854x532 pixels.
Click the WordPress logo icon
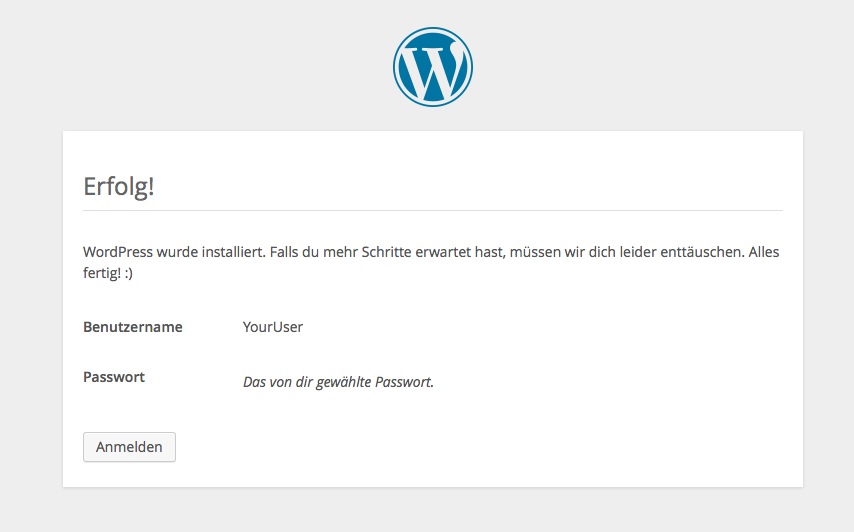pyautogui.click(x=433, y=67)
